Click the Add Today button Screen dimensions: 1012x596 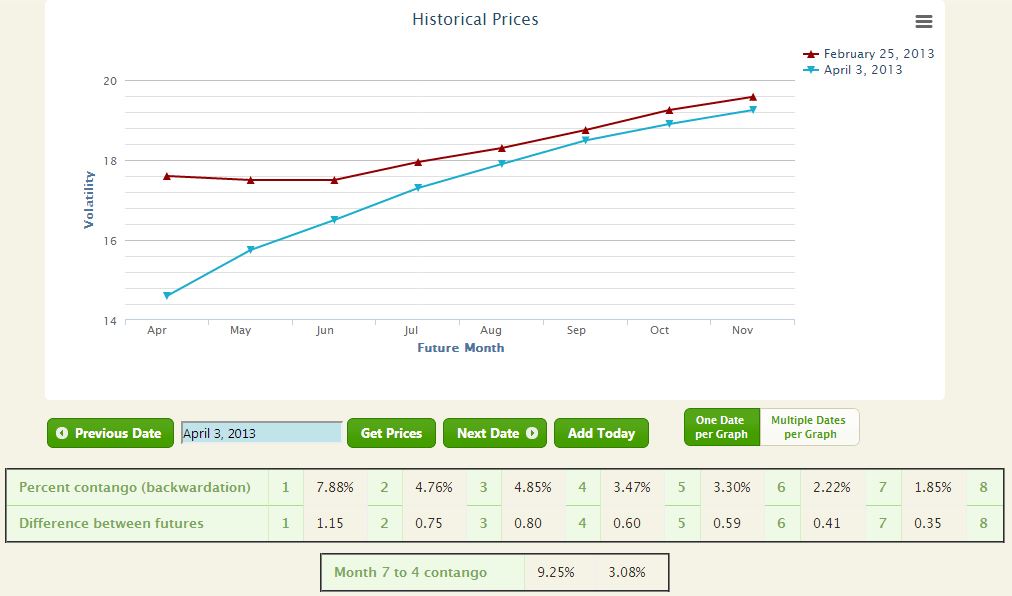pos(601,433)
